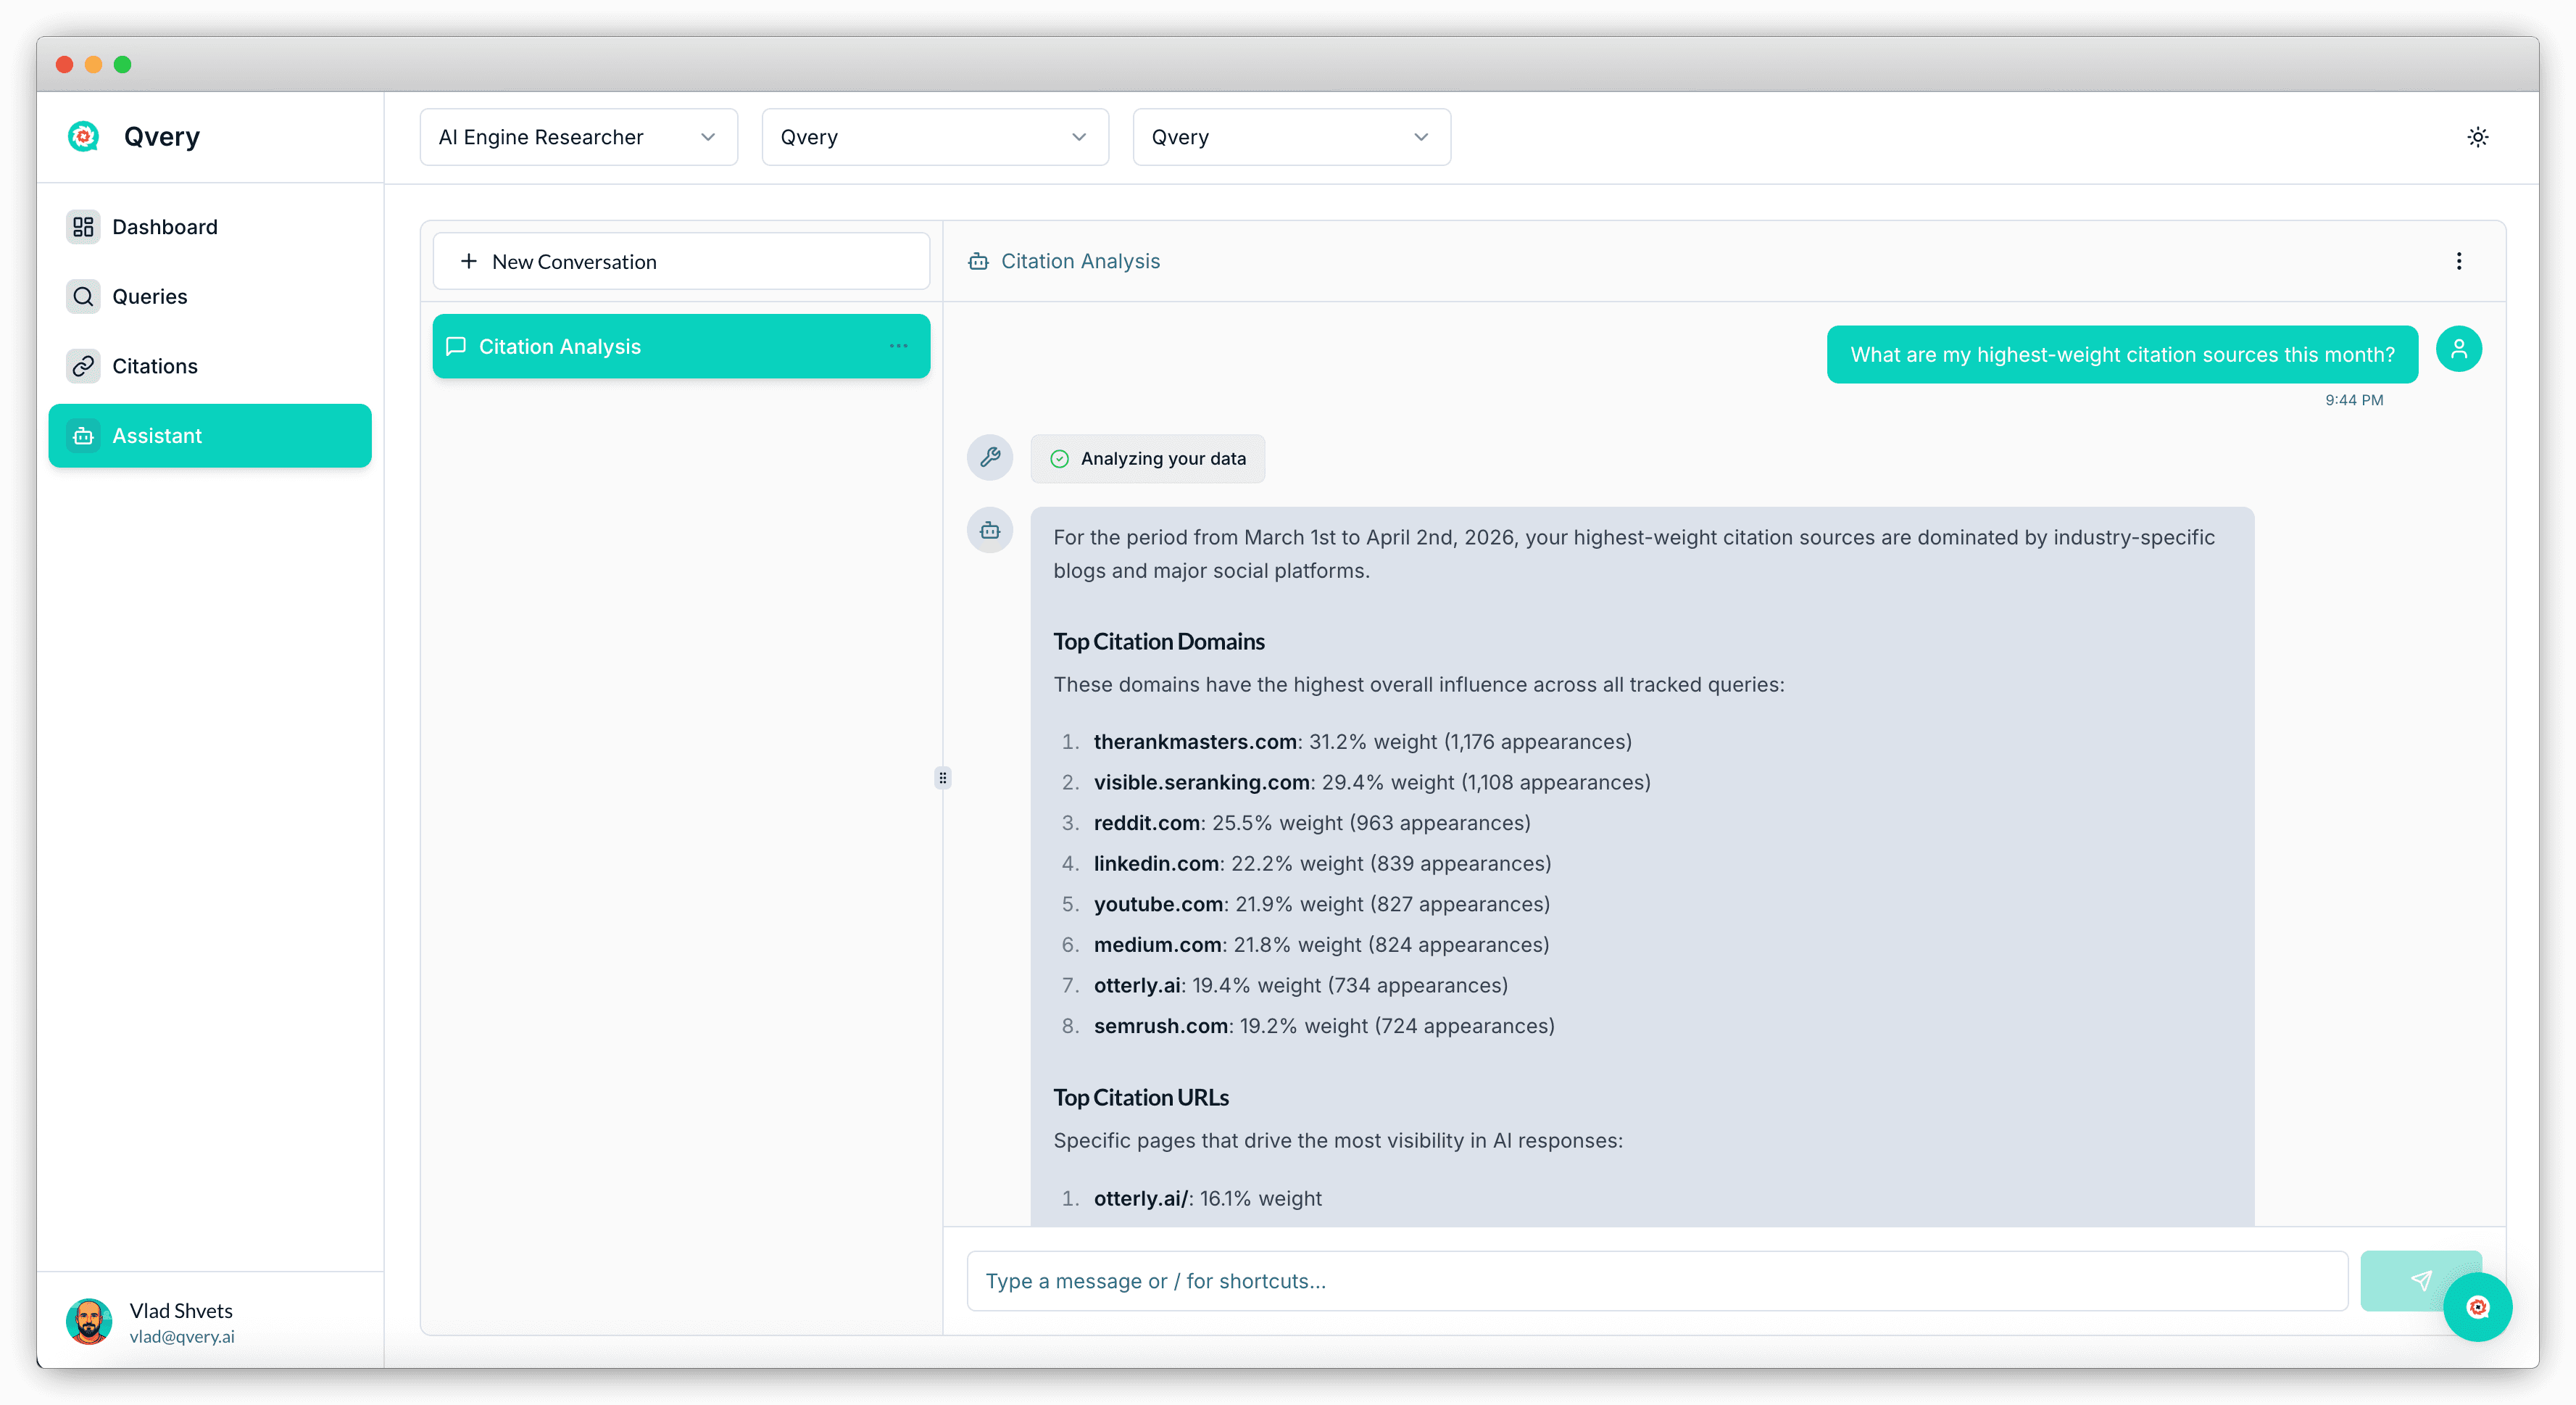The height and width of the screenshot is (1405, 2576).
Task: Click the robot assistant avatar icon
Action: click(990, 530)
